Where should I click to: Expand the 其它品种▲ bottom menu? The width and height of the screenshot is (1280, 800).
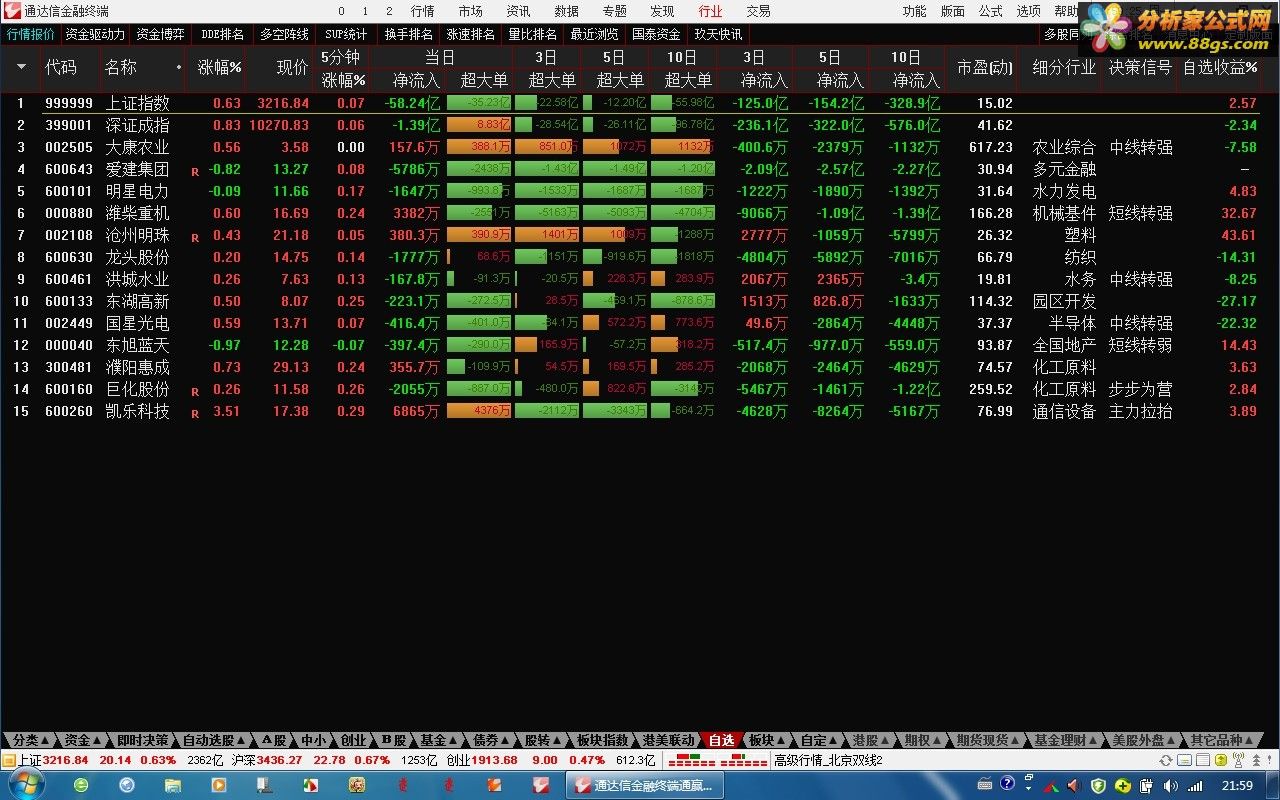(x=1220, y=740)
